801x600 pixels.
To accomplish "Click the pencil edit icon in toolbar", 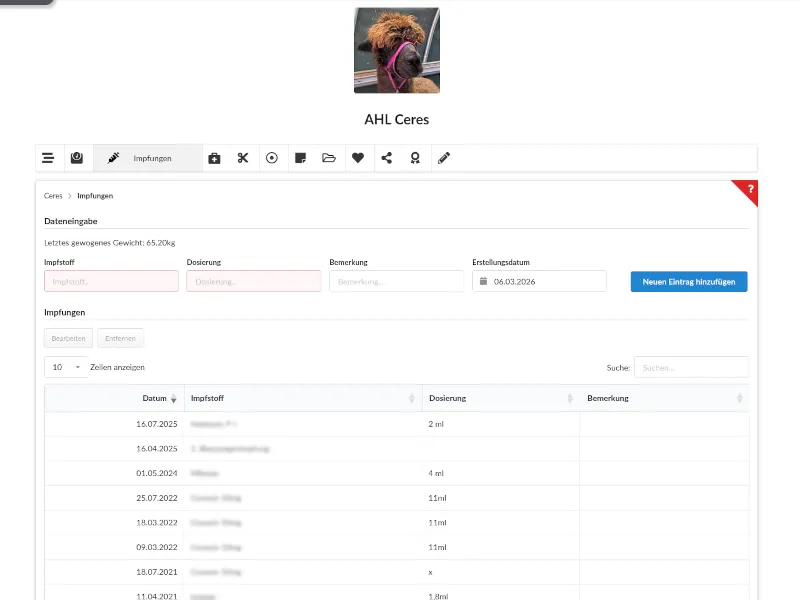I will pyautogui.click(x=444, y=158).
